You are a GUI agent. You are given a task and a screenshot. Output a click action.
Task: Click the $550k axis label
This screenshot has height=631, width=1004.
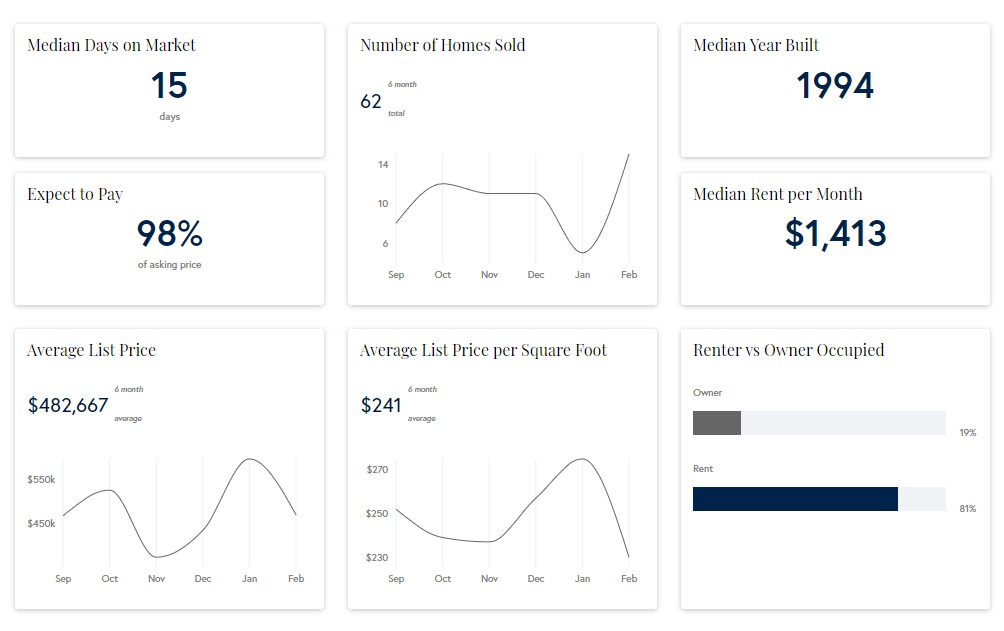tap(41, 480)
